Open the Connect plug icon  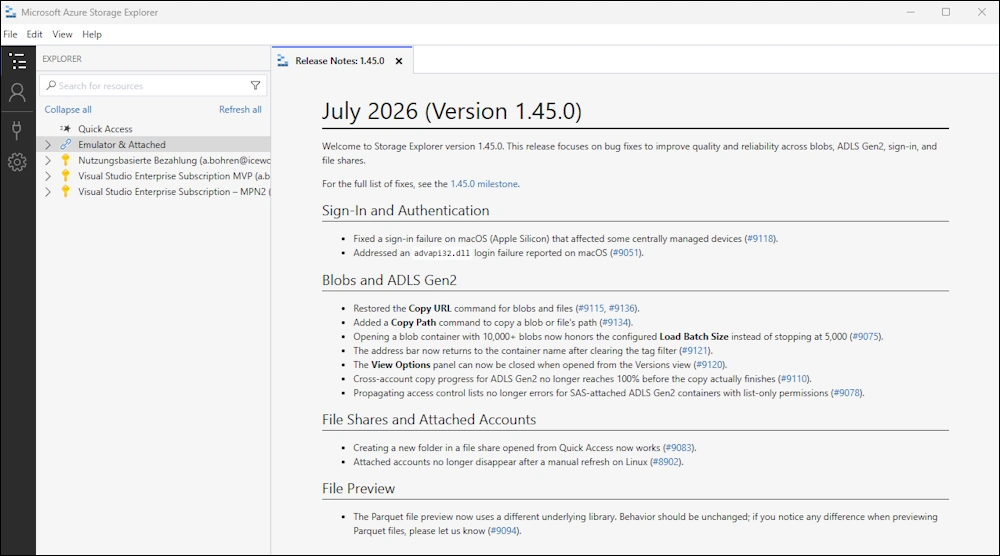17,130
